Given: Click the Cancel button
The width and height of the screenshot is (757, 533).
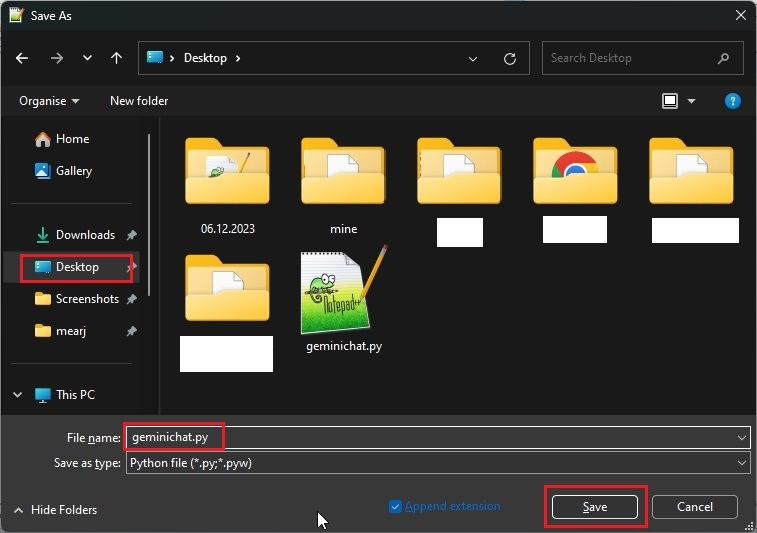Looking at the screenshot, I should click(694, 507).
